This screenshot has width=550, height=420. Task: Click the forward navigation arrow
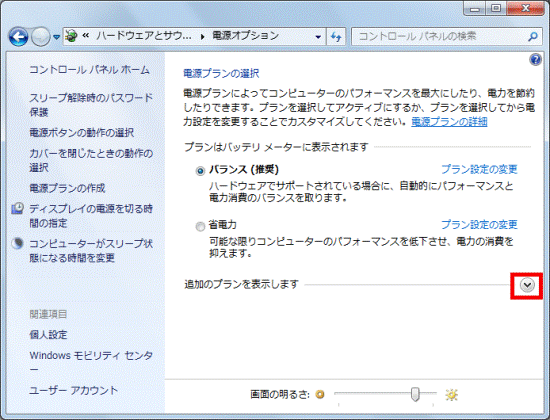(41, 36)
